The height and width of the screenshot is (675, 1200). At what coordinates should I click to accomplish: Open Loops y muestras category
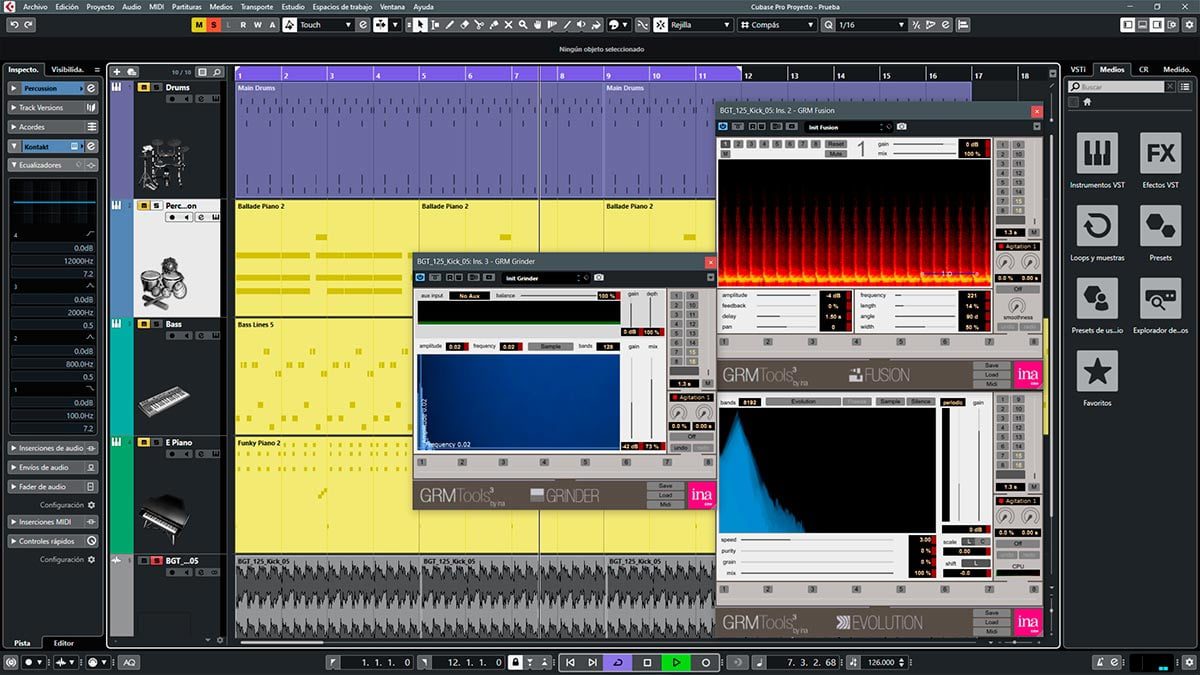pyautogui.click(x=1097, y=234)
